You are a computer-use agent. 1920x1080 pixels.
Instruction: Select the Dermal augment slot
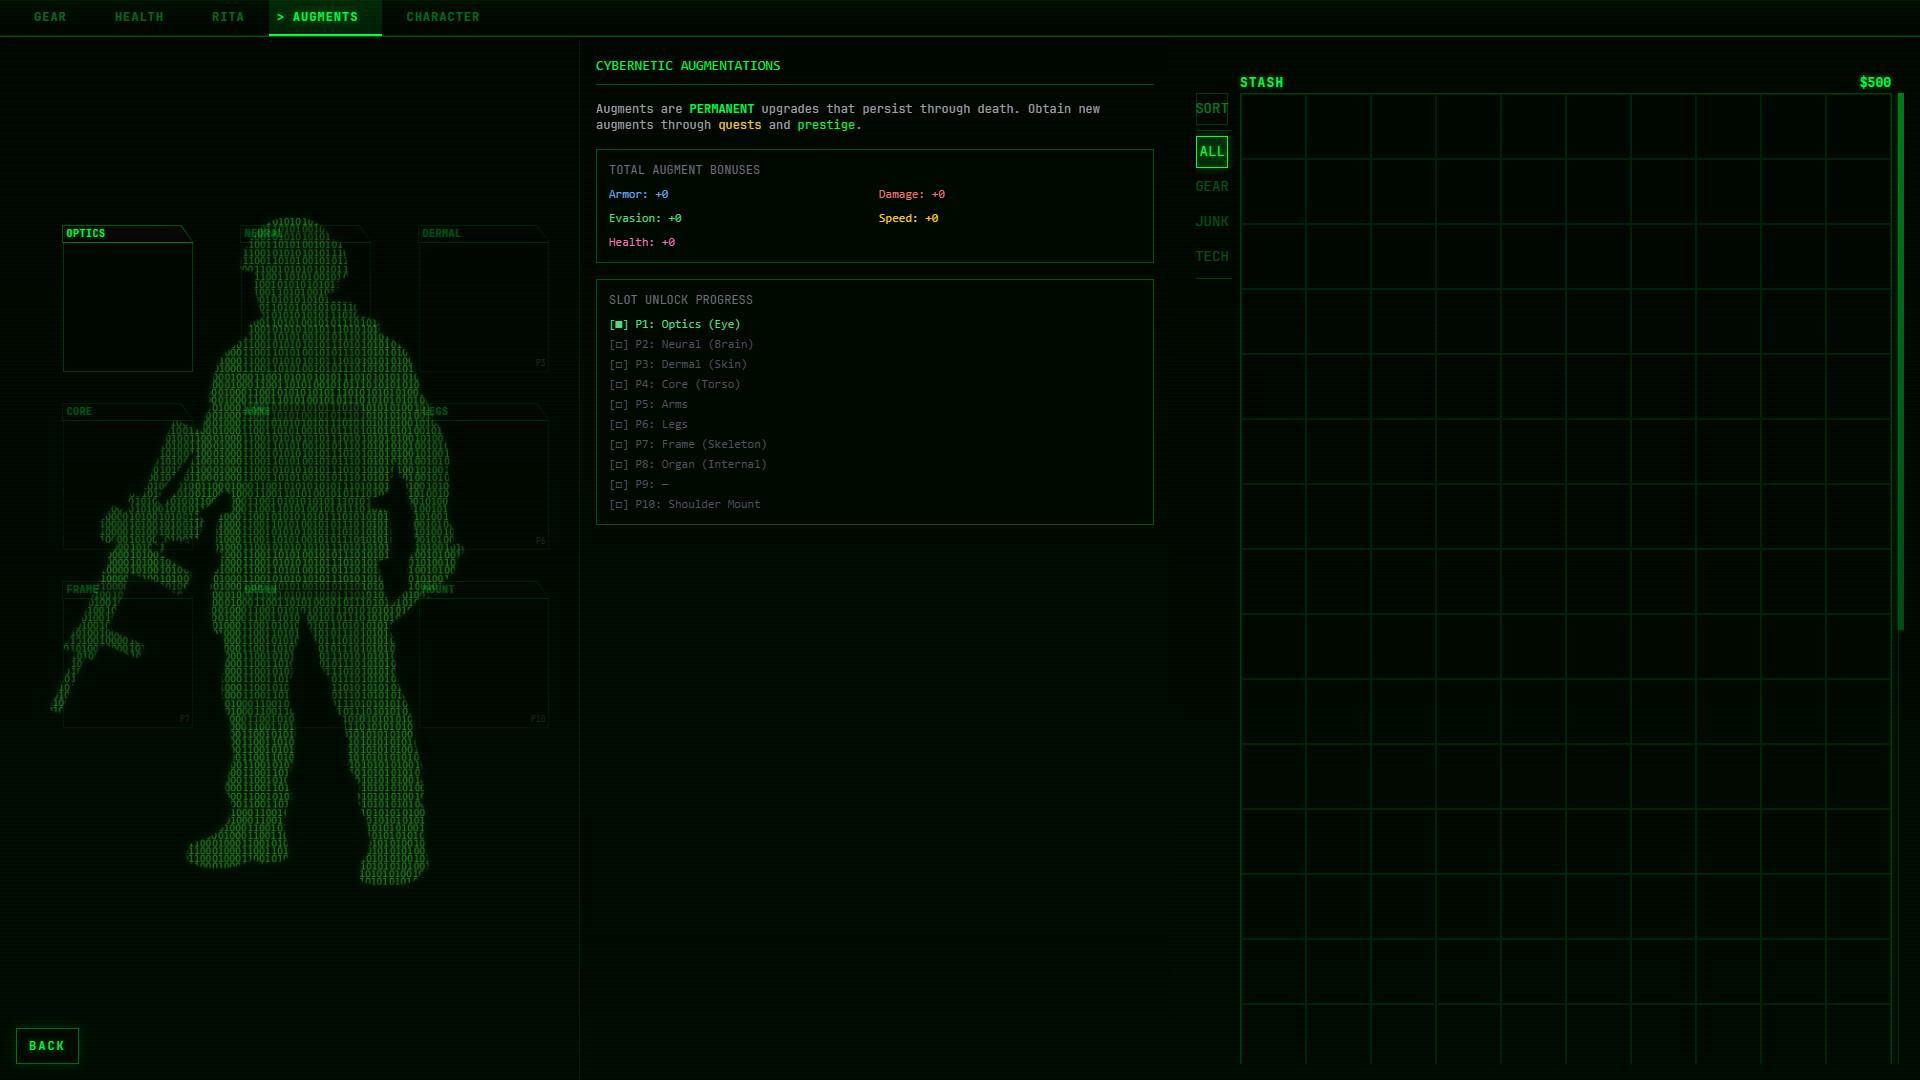pyautogui.click(x=483, y=300)
